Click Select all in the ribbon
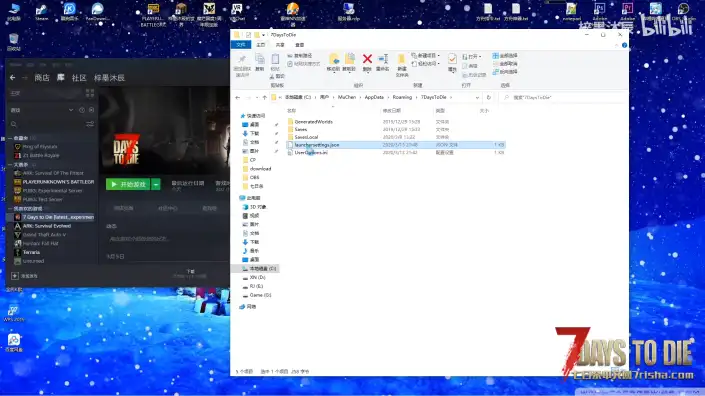The width and height of the screenshot is (705, 396). (x=505, y=56)
